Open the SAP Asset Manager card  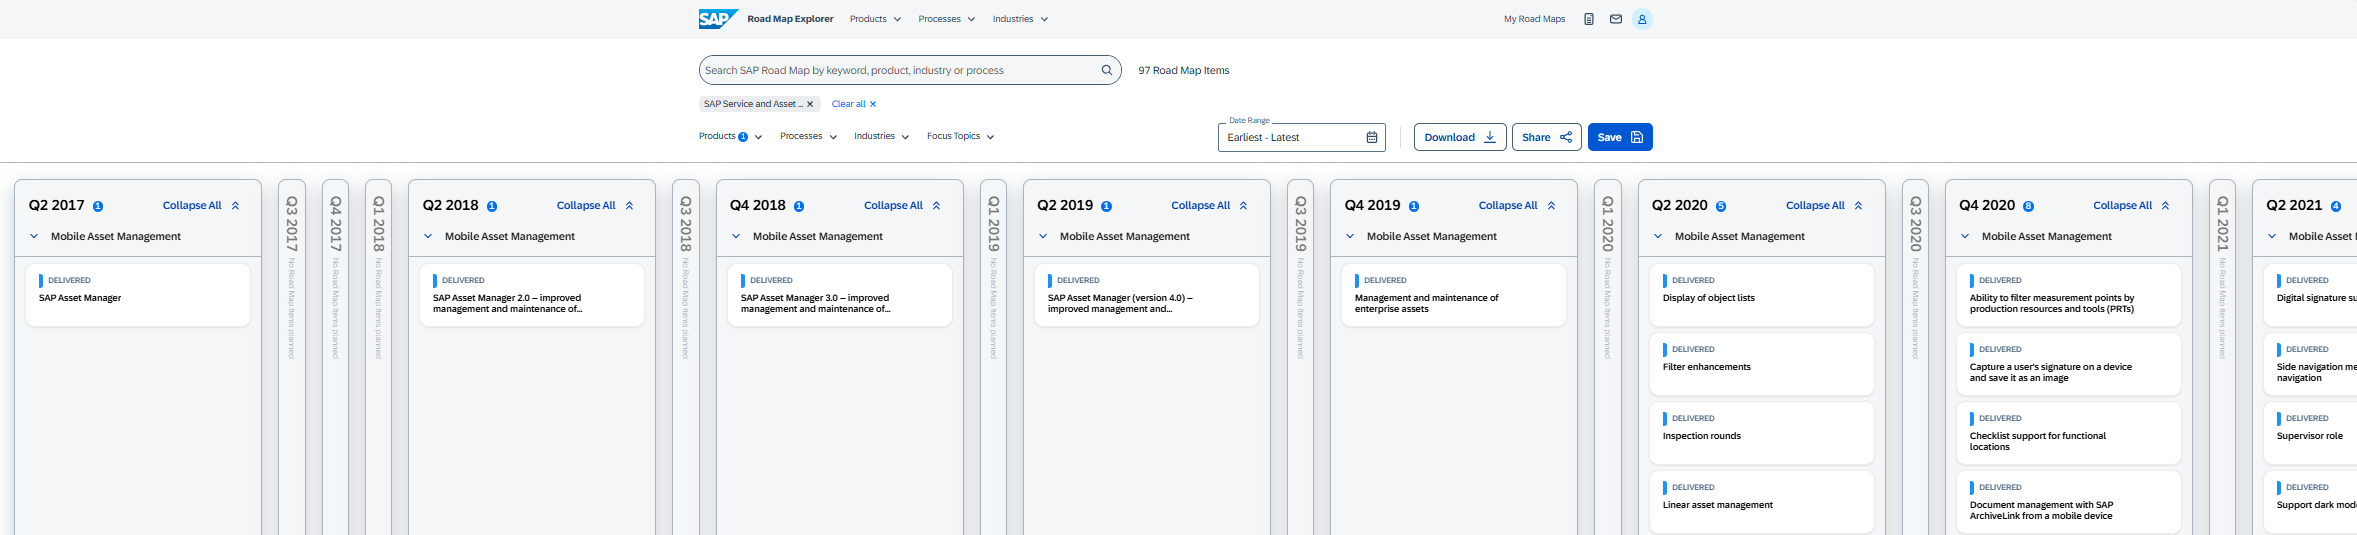pos(138,295)
